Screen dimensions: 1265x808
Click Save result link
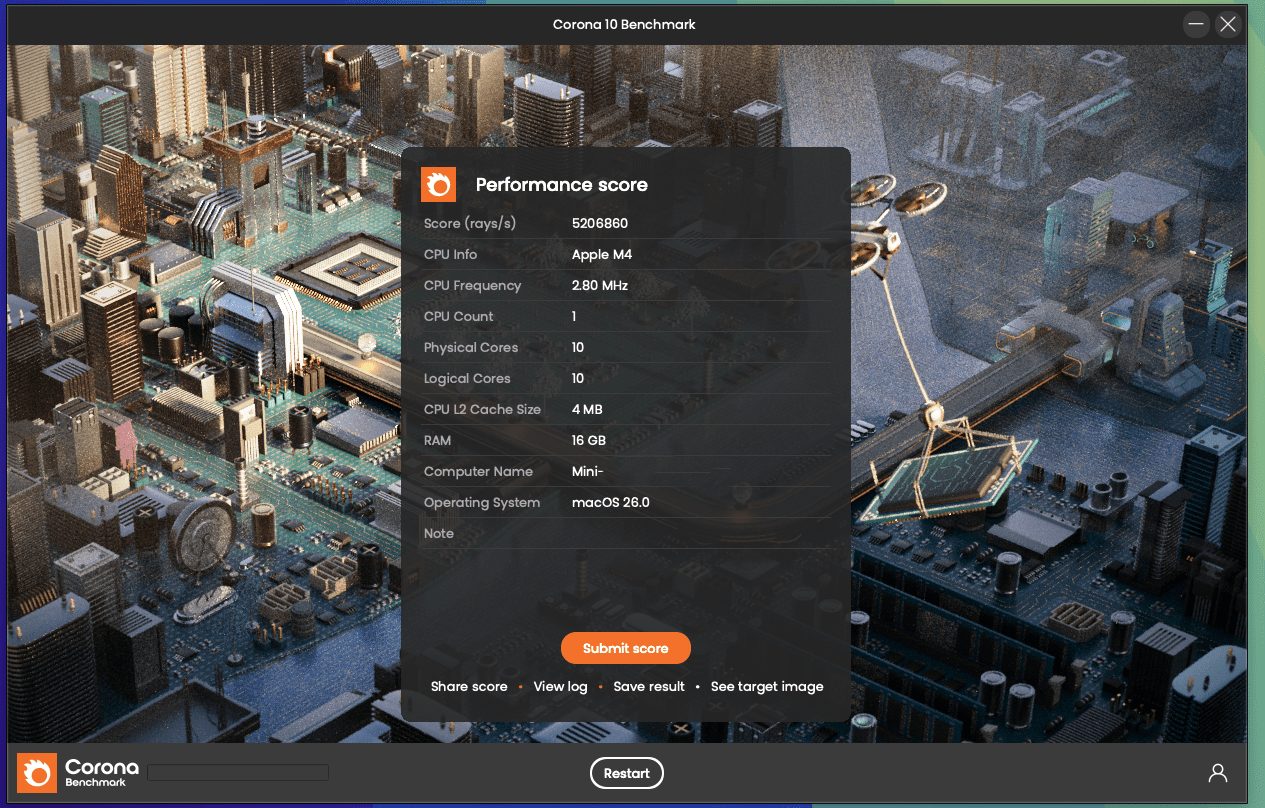649,686
